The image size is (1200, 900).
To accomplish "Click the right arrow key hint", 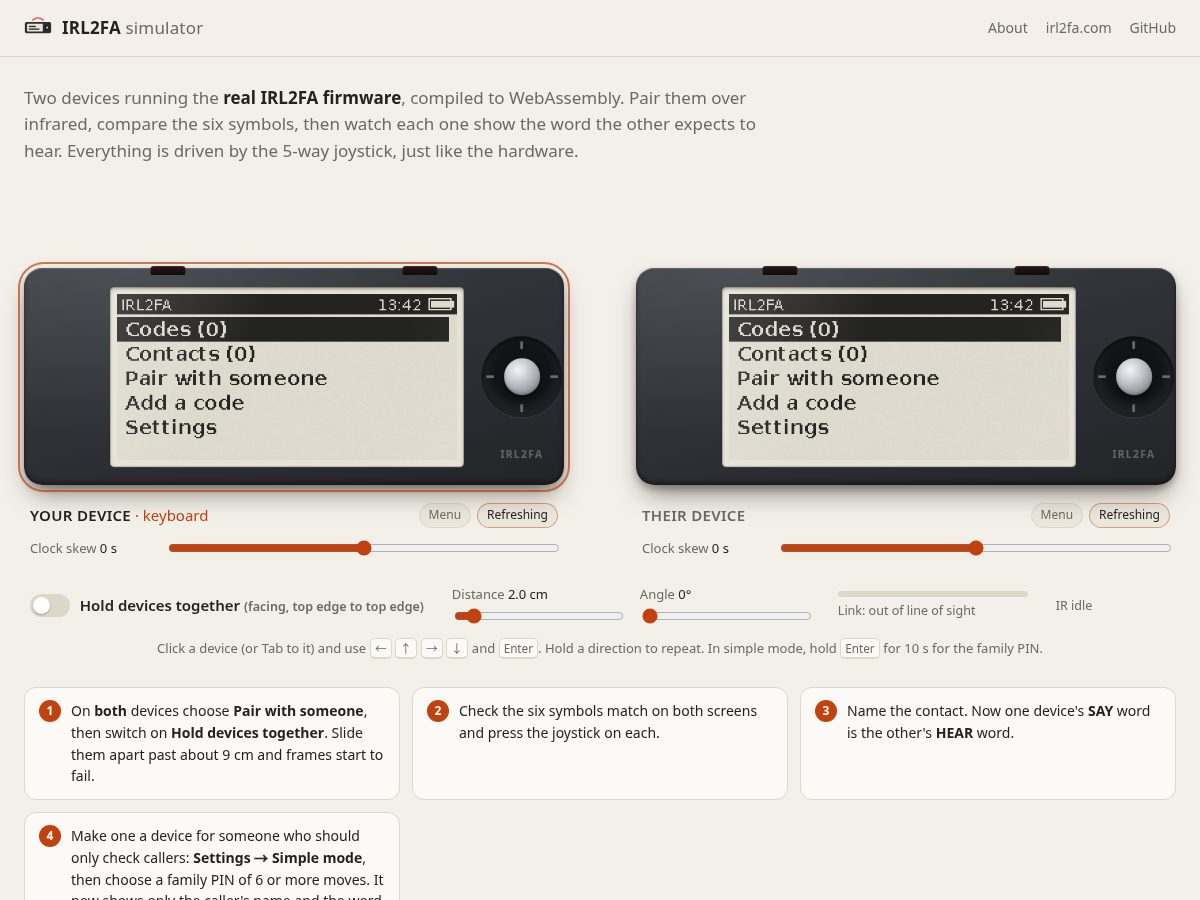I will [x=432, y=648].
